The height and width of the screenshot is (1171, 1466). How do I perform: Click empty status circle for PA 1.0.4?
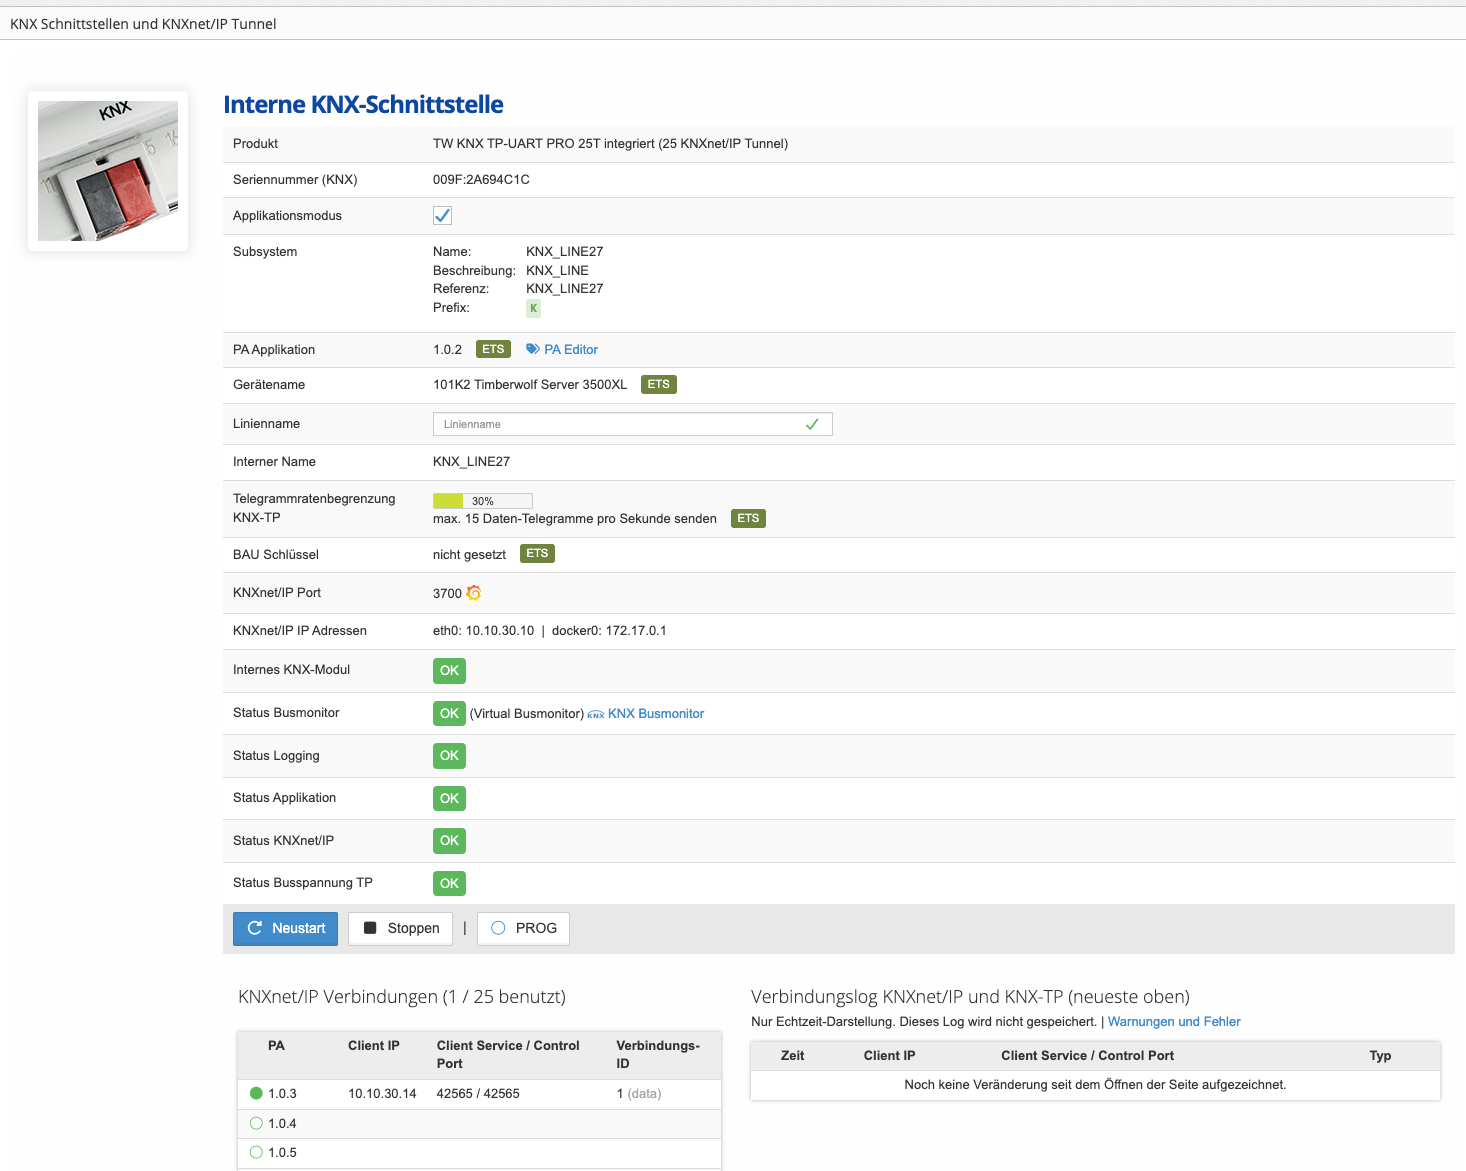(256, 1123)
